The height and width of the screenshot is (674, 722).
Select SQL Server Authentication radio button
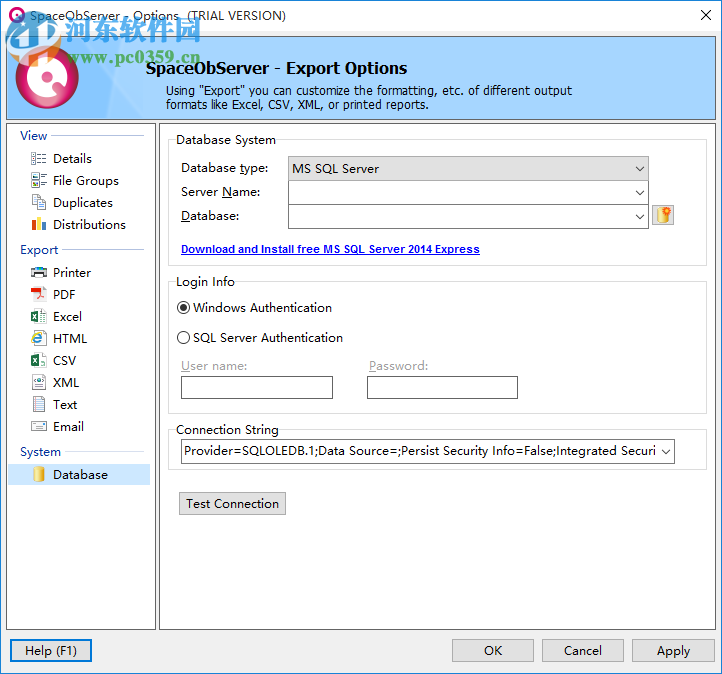183,338
